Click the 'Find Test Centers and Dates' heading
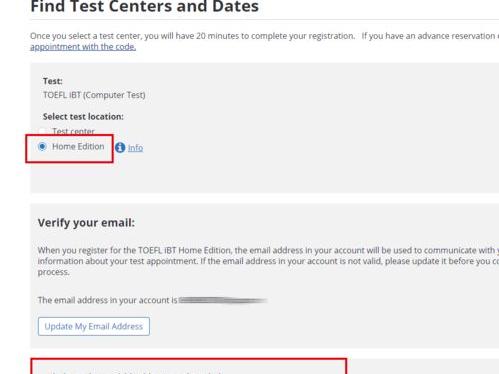Screen dimensions: 499x374 pyautogui.click(x=144, y=7)
